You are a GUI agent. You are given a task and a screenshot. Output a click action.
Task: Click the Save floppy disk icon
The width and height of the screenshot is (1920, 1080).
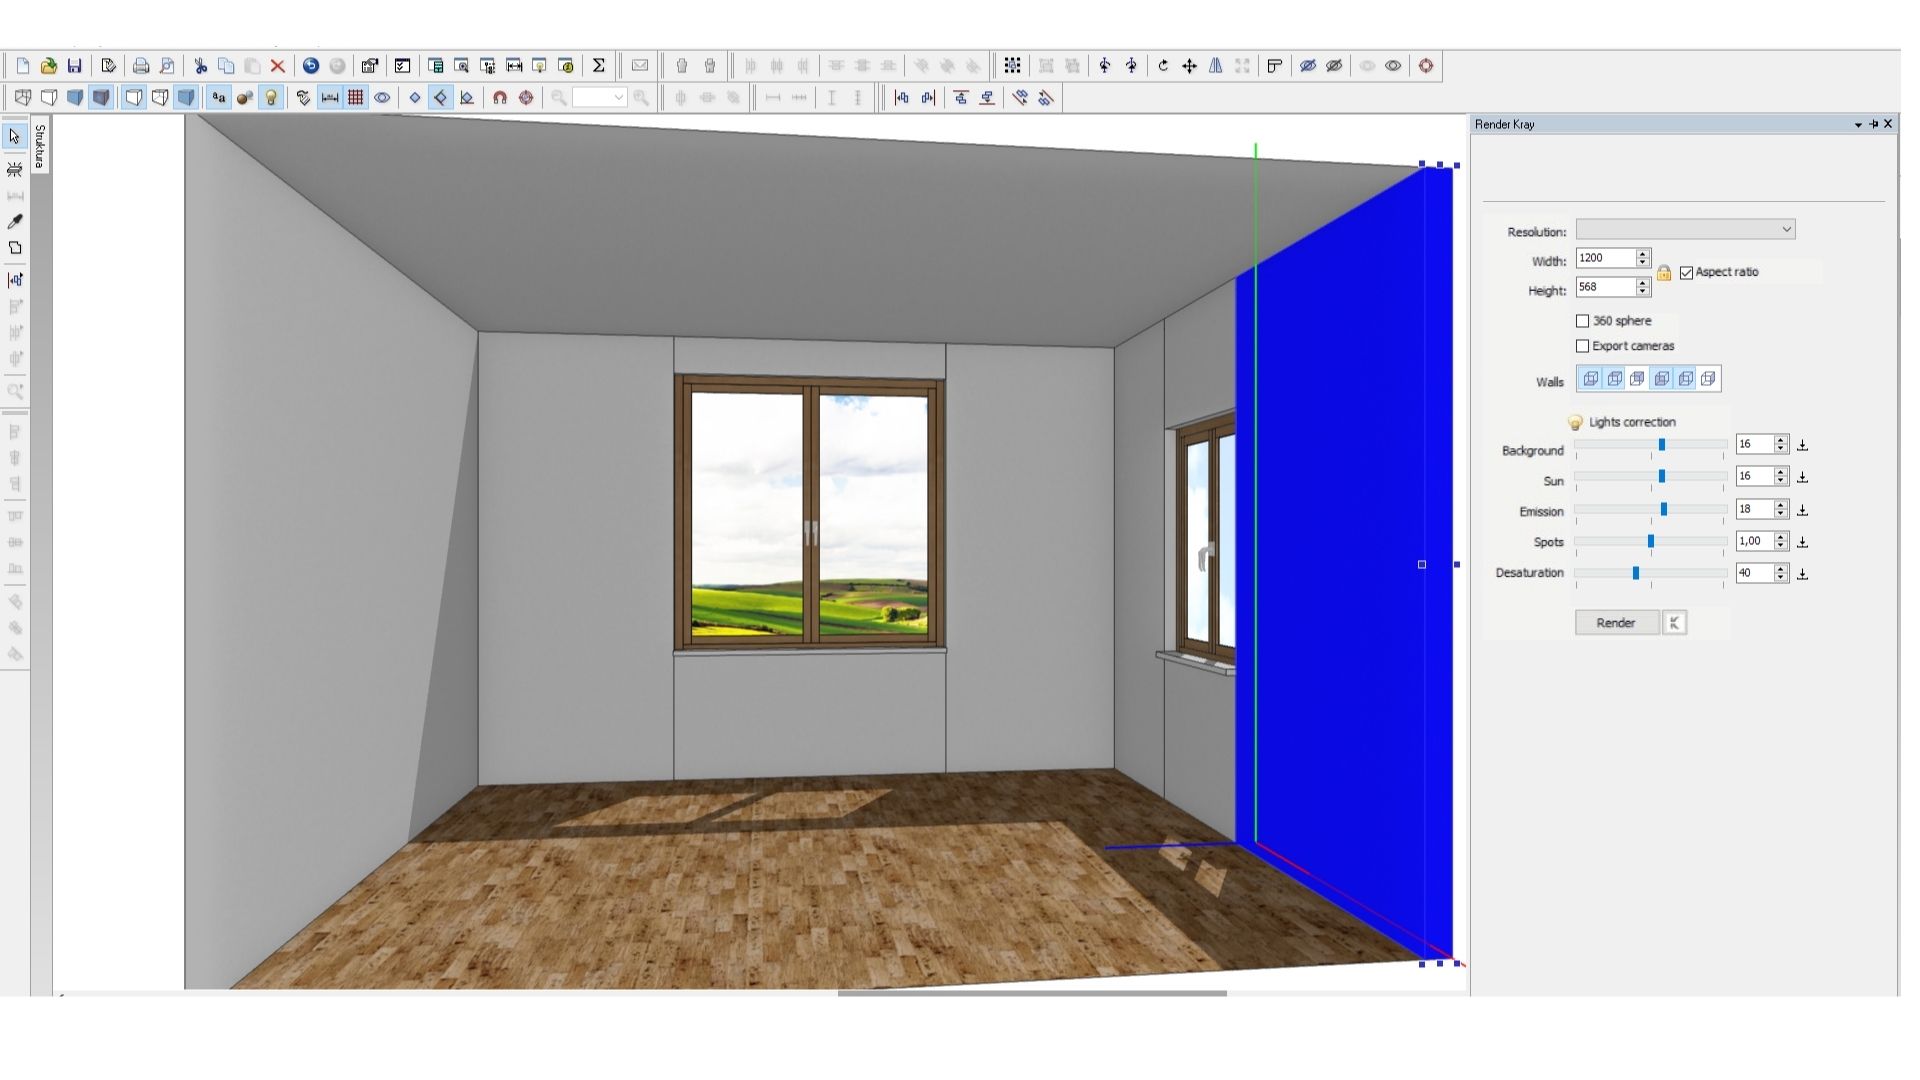[74, 66]
